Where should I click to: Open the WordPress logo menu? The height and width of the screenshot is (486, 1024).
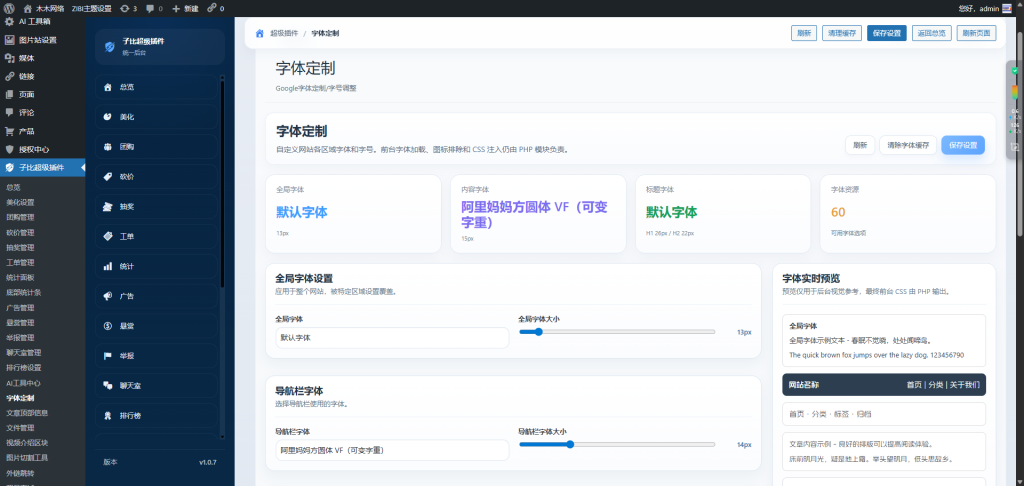(9, 8)
